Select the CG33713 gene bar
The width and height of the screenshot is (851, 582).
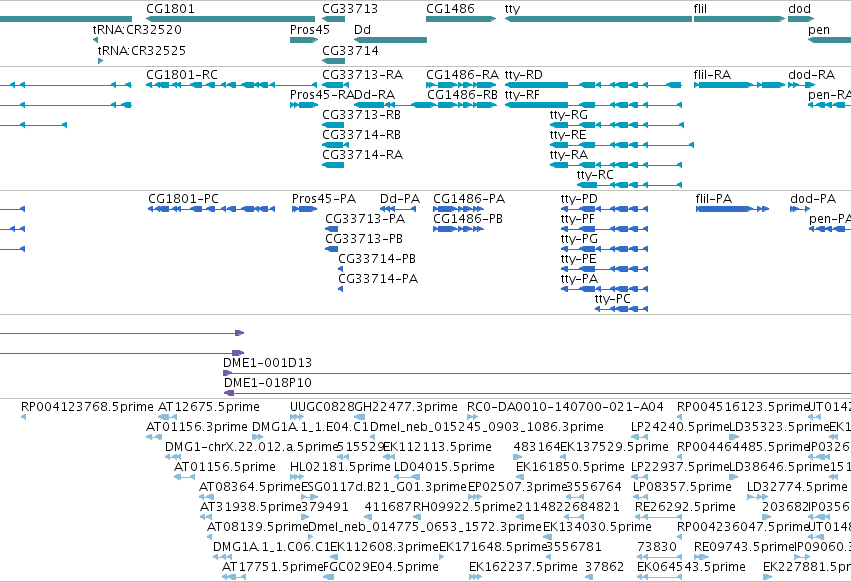pyautogui.click(x=333, y=19)
